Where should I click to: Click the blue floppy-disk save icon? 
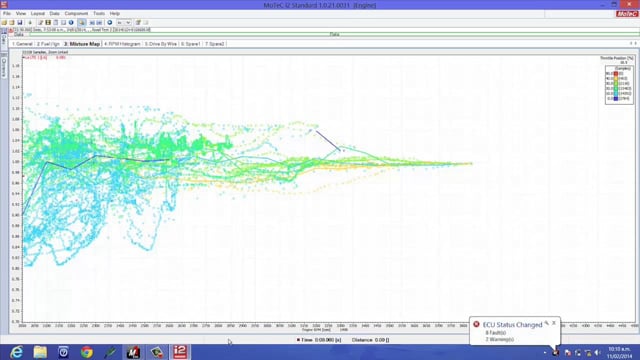[x=20, y=22]
